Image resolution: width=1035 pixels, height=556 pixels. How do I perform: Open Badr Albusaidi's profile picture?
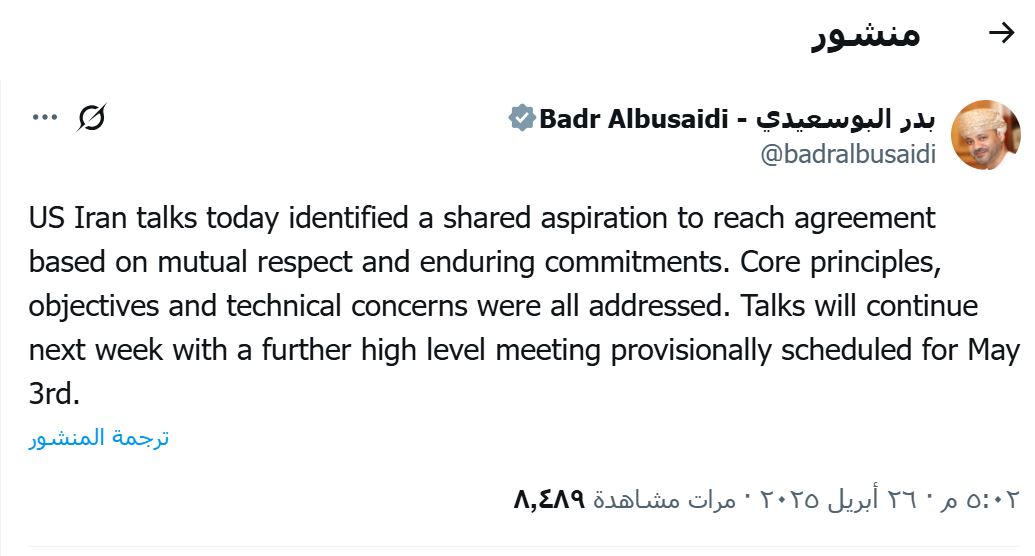pos(985,135)
